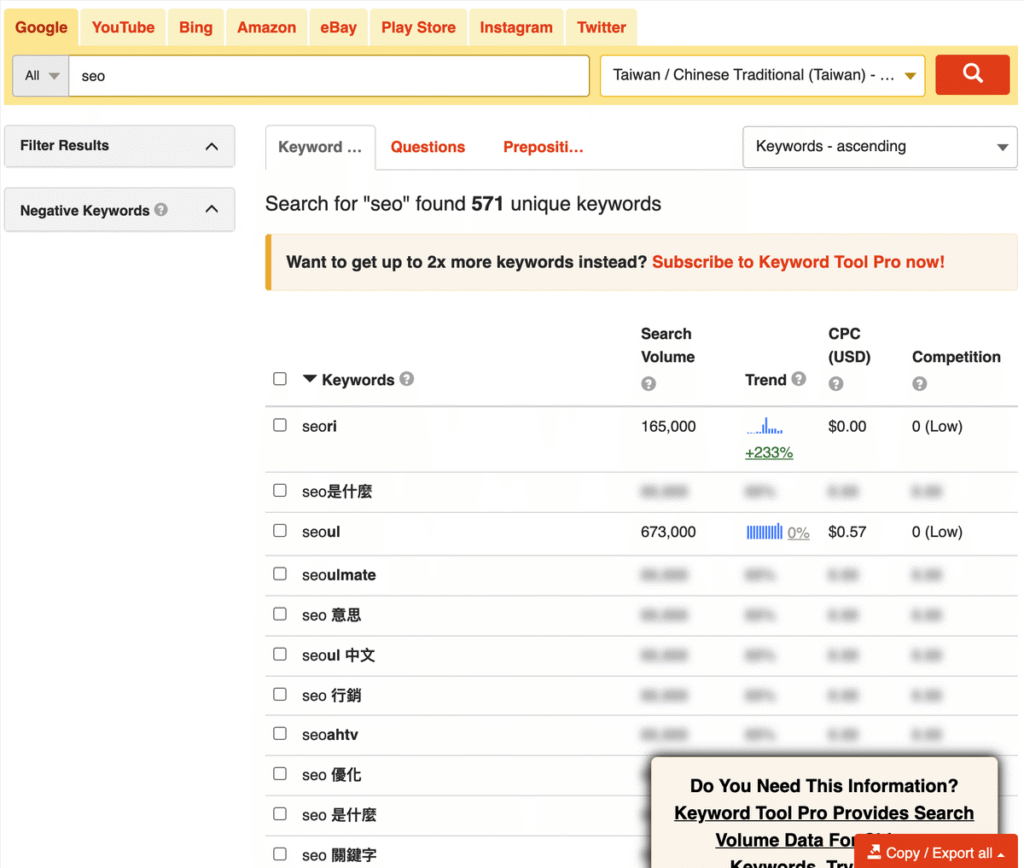Open Copy / Export all menu
The width and height of the screenshot is (1024, 868).
(935, 852)
